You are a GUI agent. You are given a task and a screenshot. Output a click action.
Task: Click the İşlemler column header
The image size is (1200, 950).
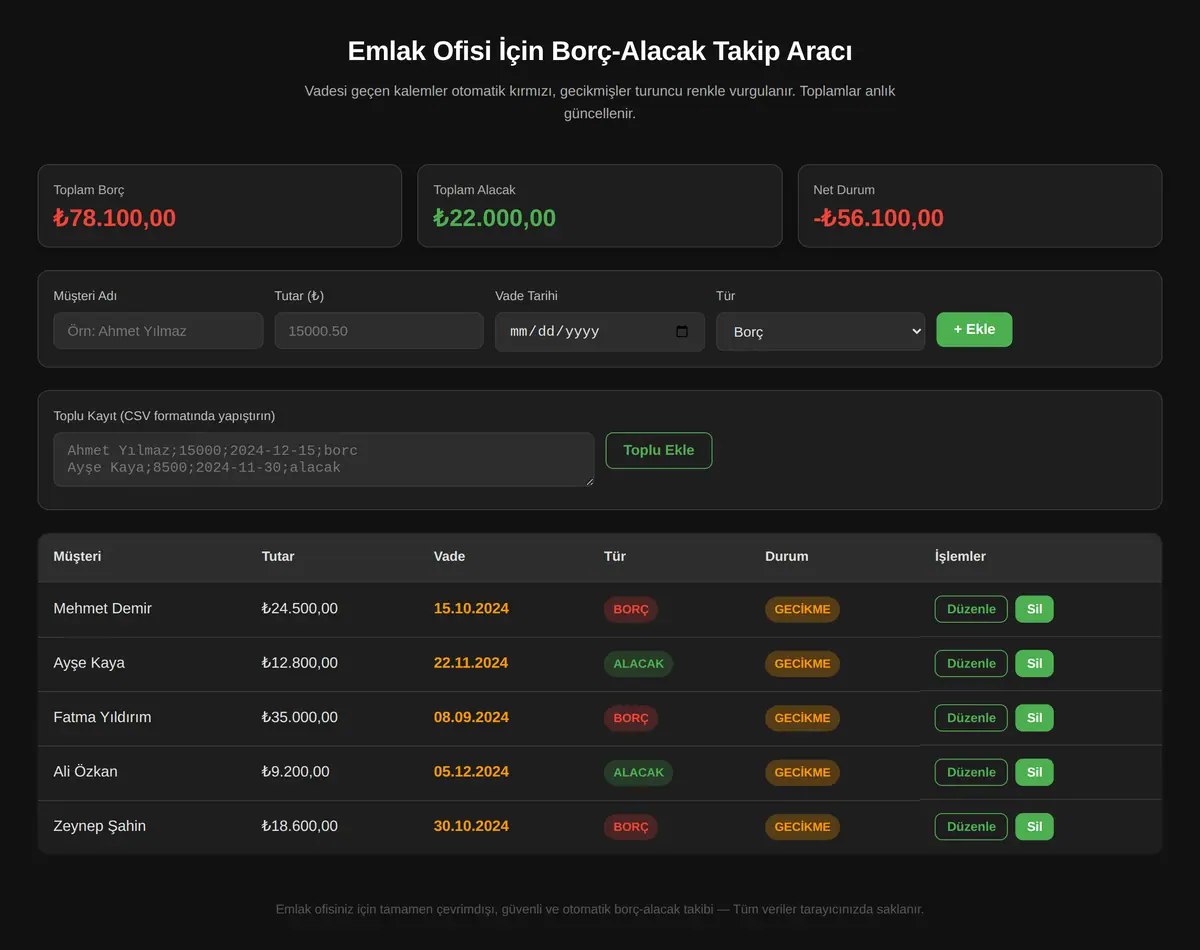[x=960, y=556]
